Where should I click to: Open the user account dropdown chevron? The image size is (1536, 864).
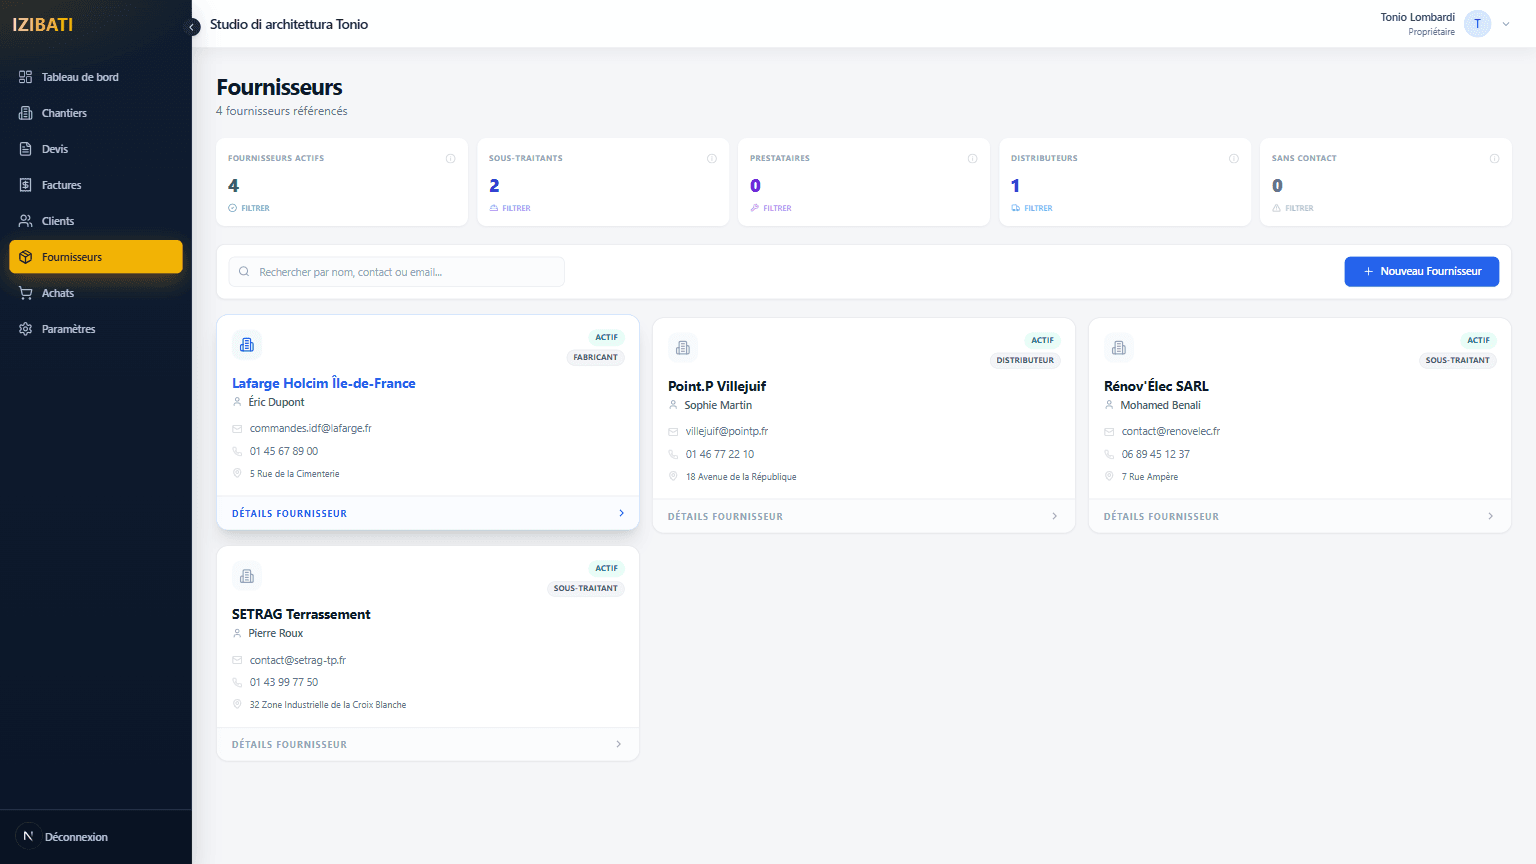point(1506,24)
